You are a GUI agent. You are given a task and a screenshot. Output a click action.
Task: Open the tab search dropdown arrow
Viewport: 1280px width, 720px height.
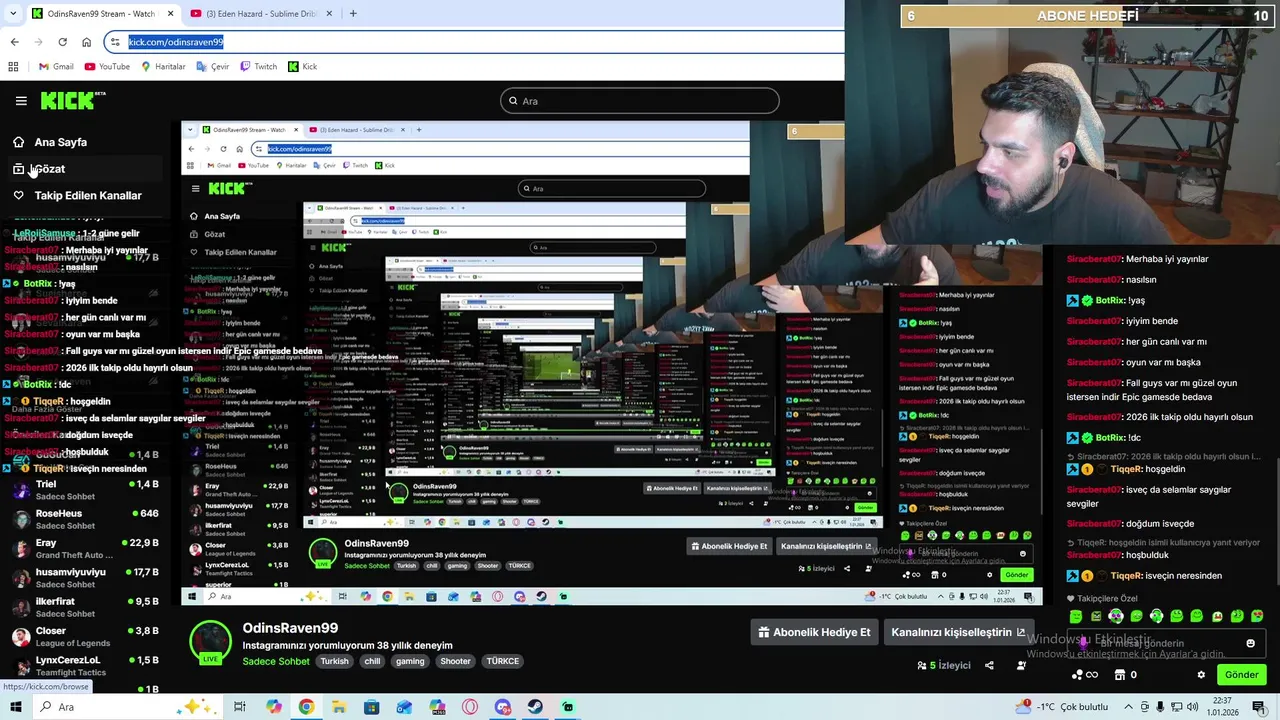(x=12, y=13)
